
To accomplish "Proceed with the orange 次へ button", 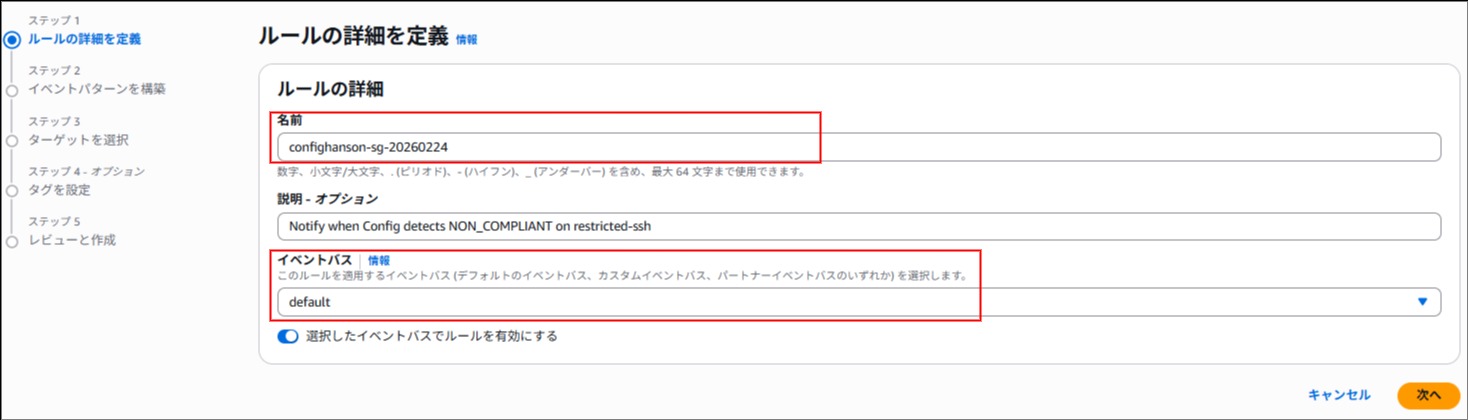I will pyautogui.click(x=1428, y=395).
